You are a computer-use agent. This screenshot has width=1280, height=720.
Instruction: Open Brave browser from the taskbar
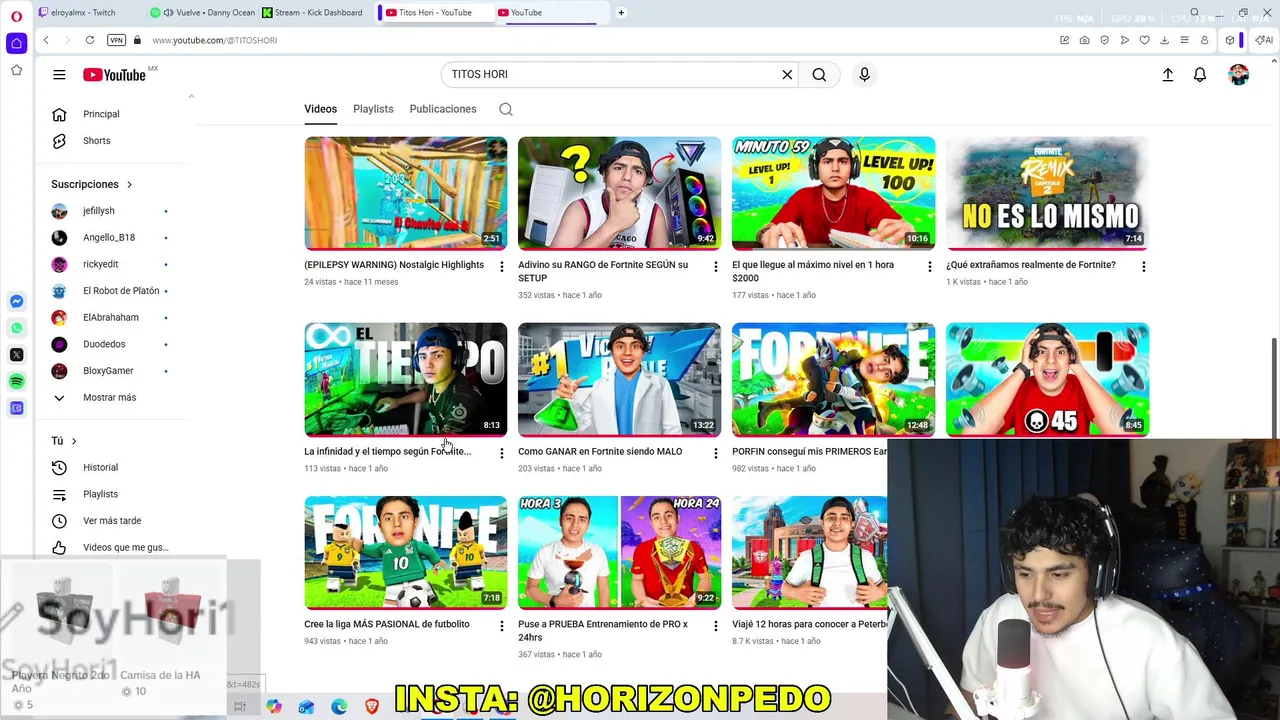click(x=372, y=707)
